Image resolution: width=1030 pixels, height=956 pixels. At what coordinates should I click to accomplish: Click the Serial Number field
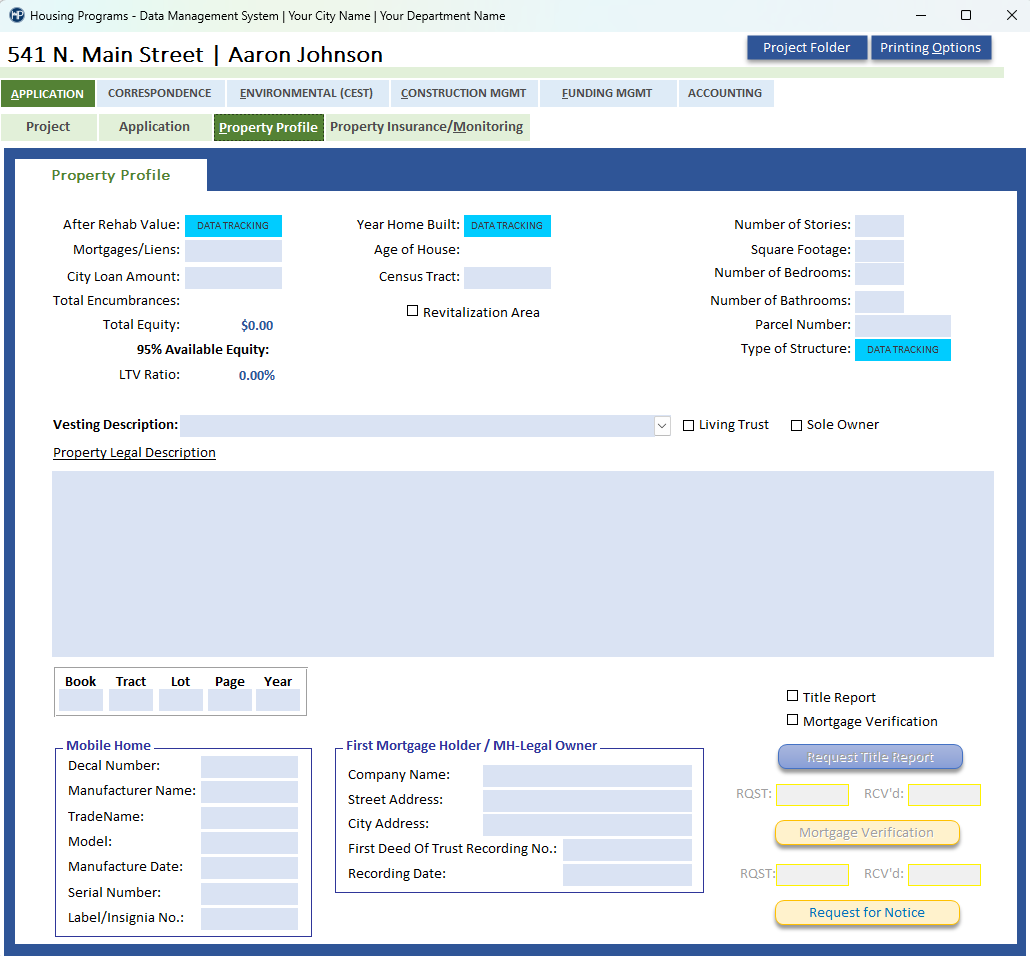[249, 894]
